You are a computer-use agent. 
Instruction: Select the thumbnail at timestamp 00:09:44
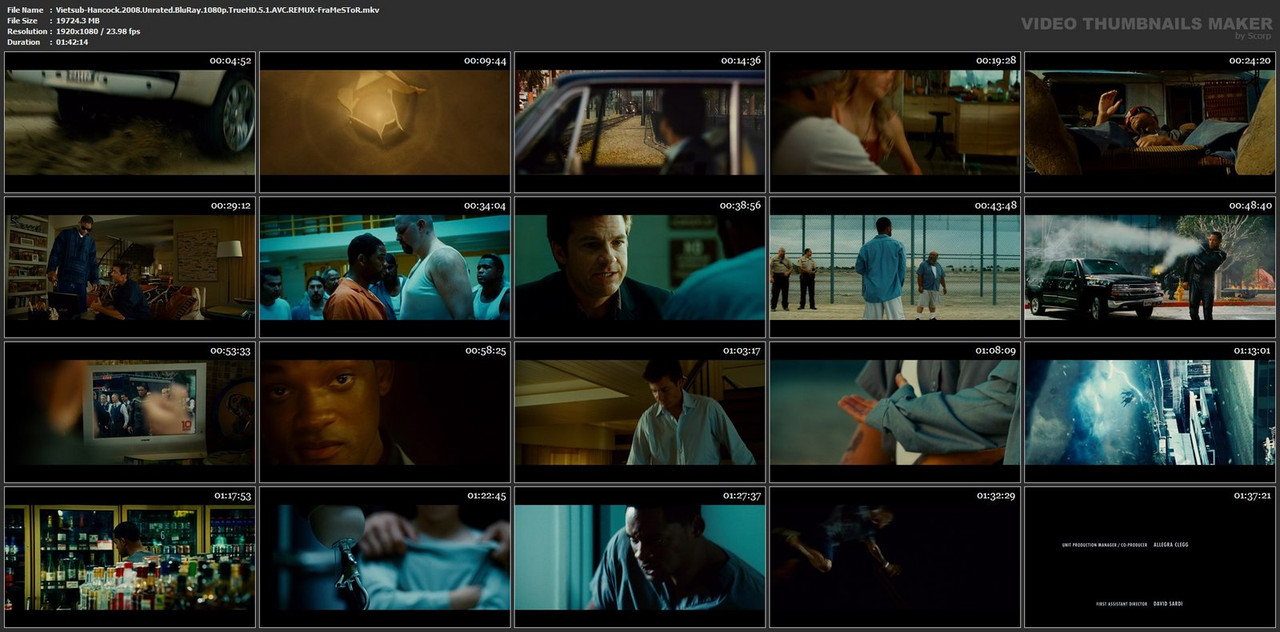click(x=385, y=121)
